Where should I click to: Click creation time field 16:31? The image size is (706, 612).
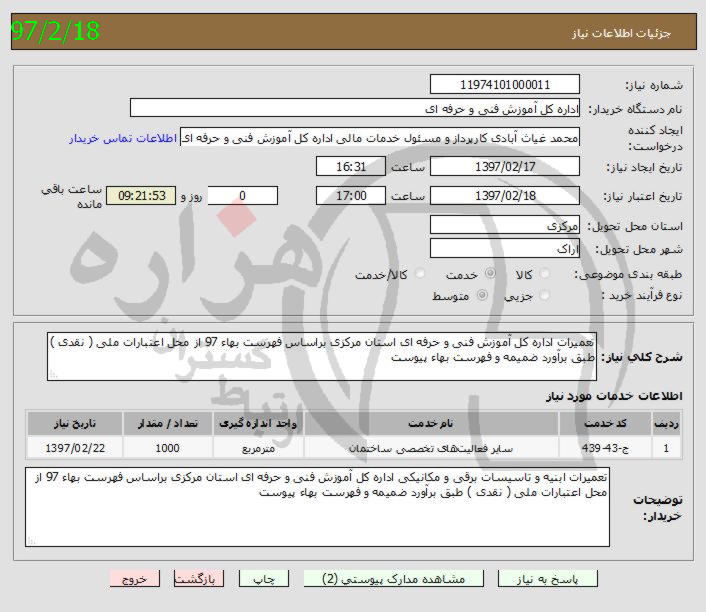coord(351,167)
